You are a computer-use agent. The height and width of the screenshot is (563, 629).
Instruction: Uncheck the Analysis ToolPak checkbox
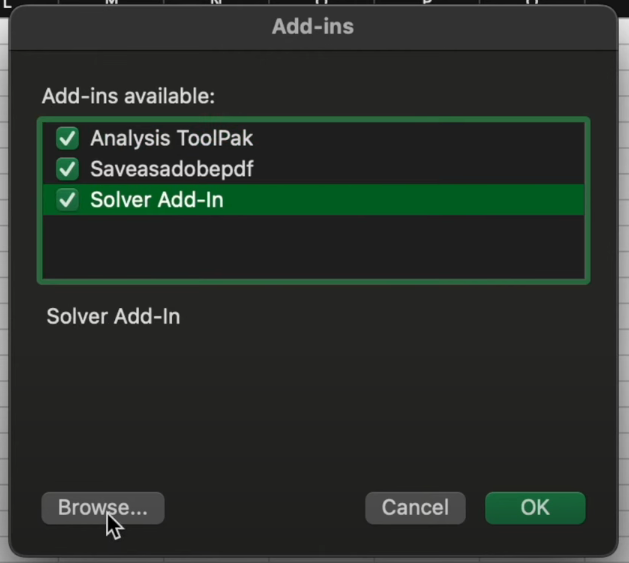(68, 138)
